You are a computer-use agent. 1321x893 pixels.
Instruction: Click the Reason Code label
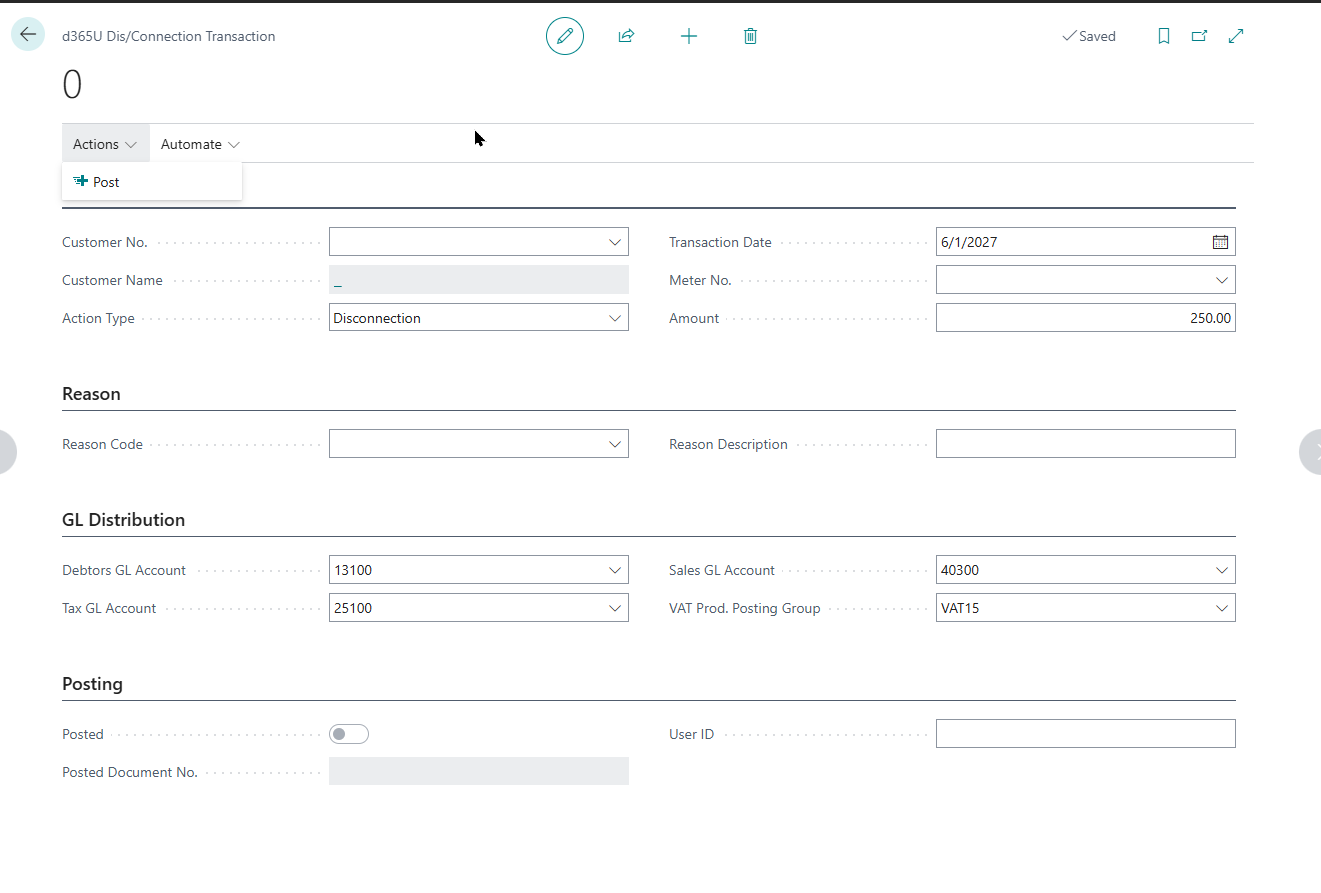tap(102, 444)
